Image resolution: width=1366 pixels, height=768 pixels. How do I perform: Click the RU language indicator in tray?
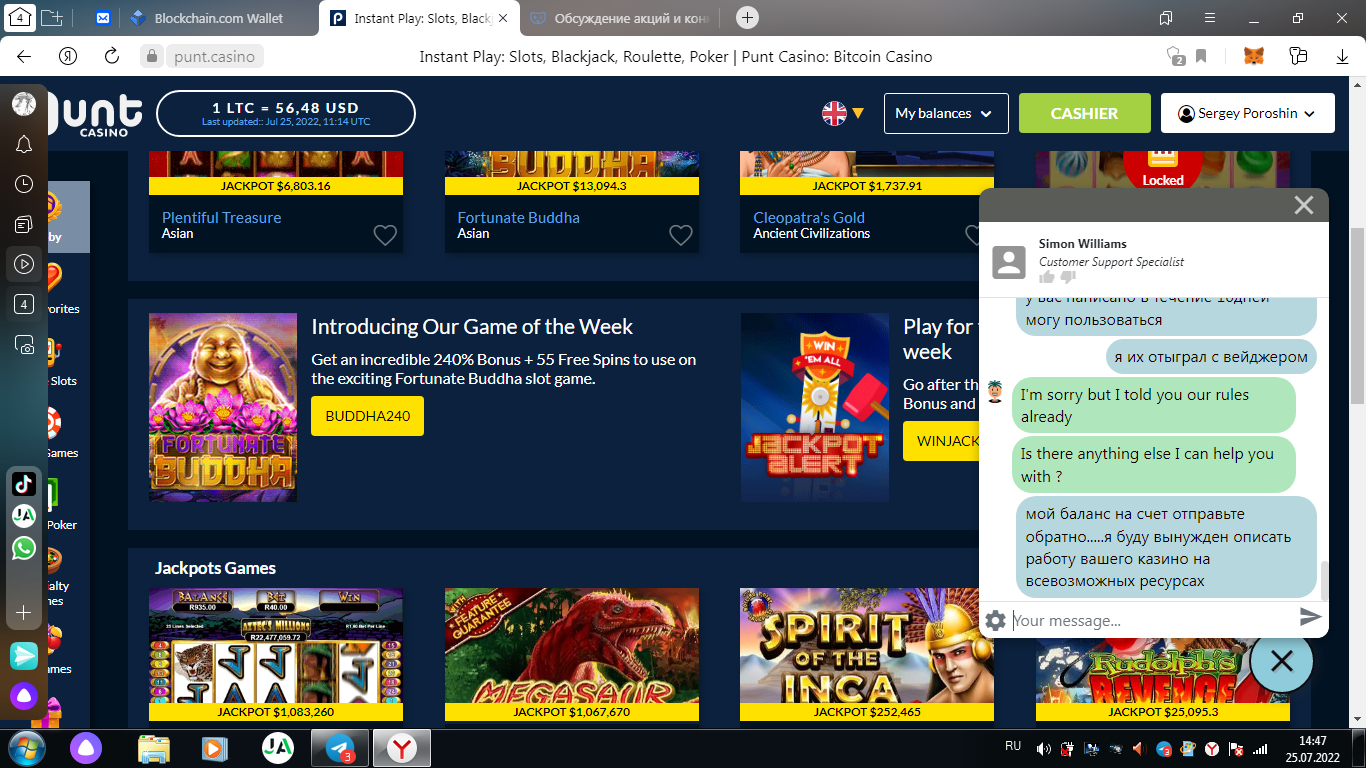click(x=1013, y=746)
